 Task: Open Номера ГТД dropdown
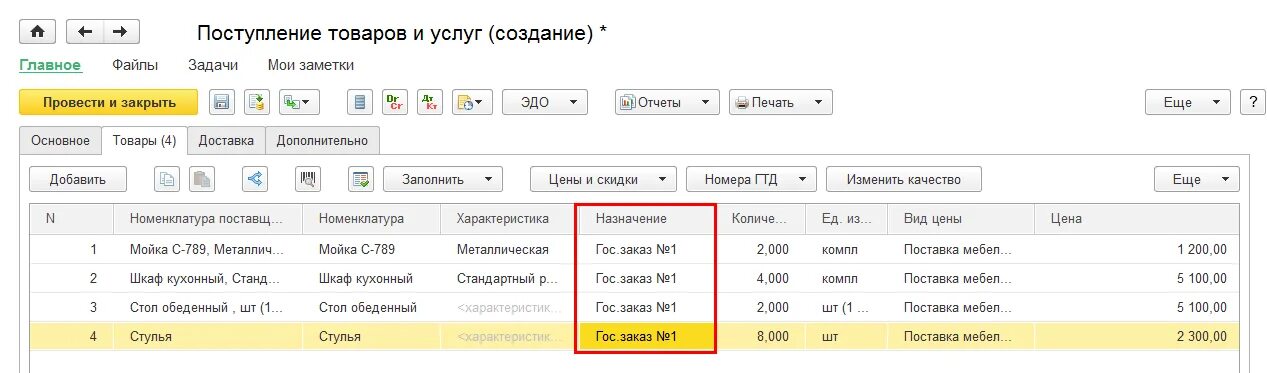click(751, 179)
